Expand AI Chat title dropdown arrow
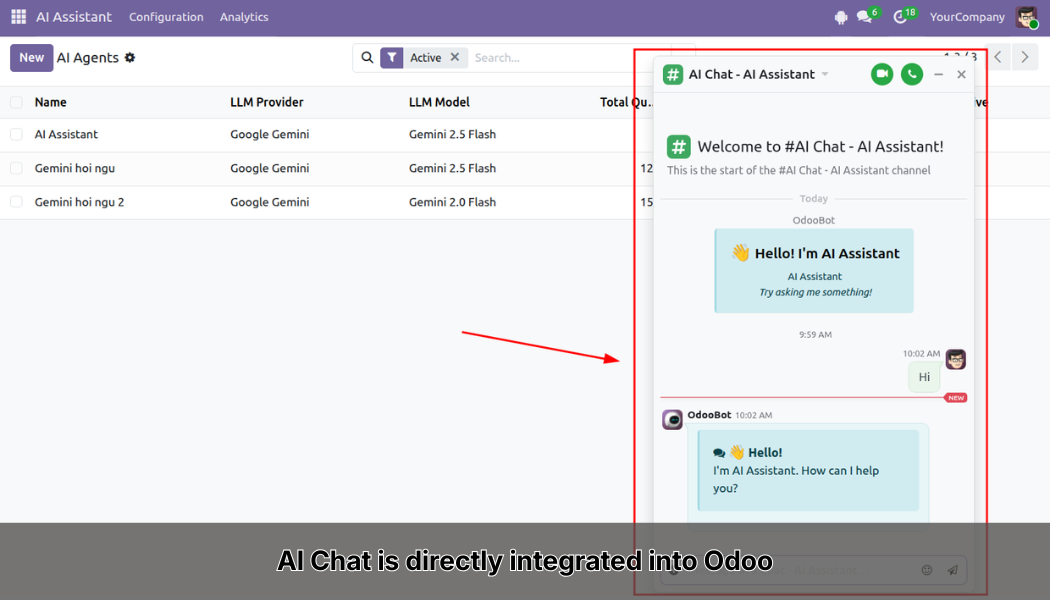Image resolution: width=1050 pixels, height=600 pixels. click(825, 74)
